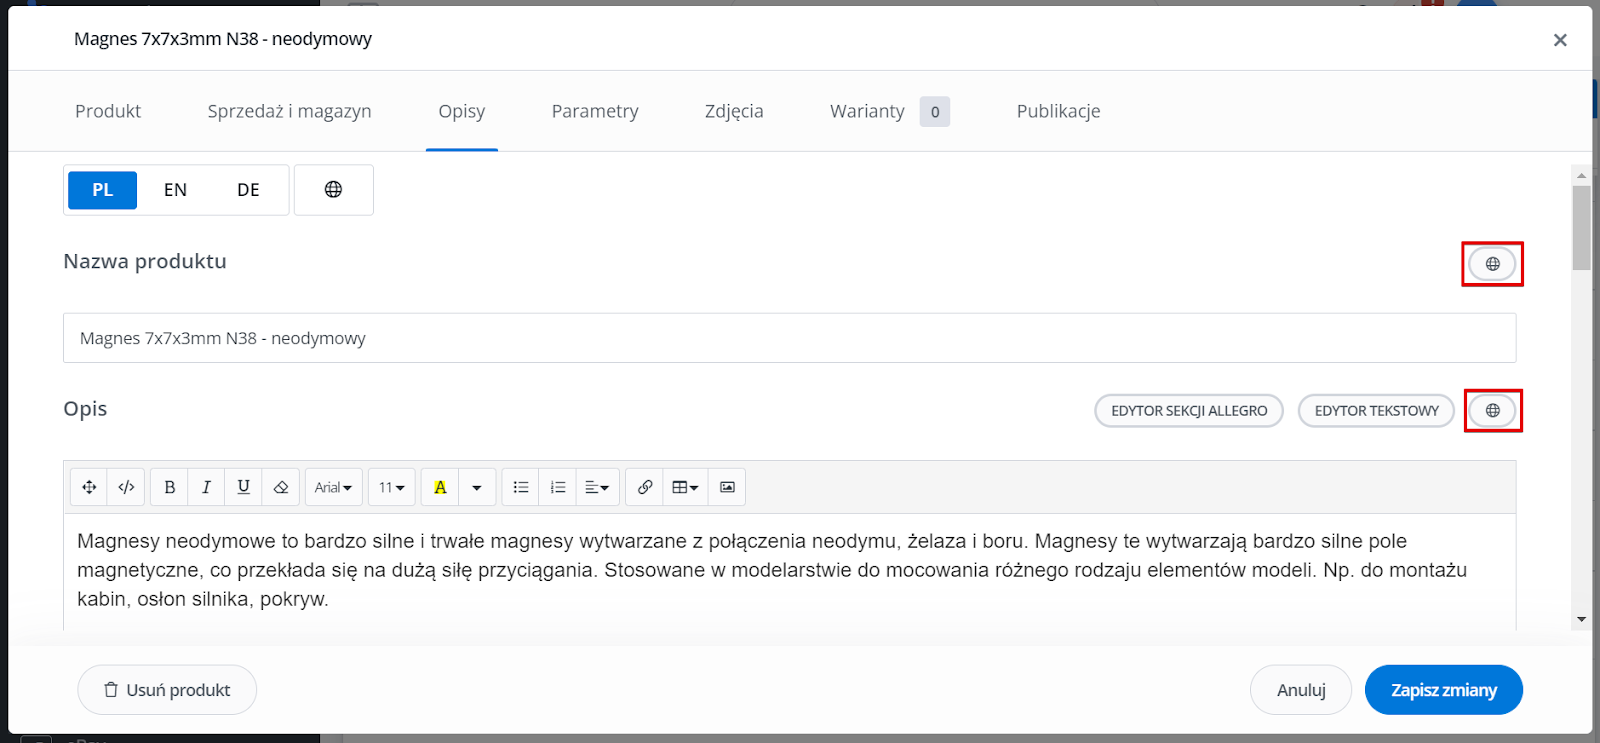Viewport: 1600px width, 743px height.
Task: Switch description language to EN
Action: point(175,190)
